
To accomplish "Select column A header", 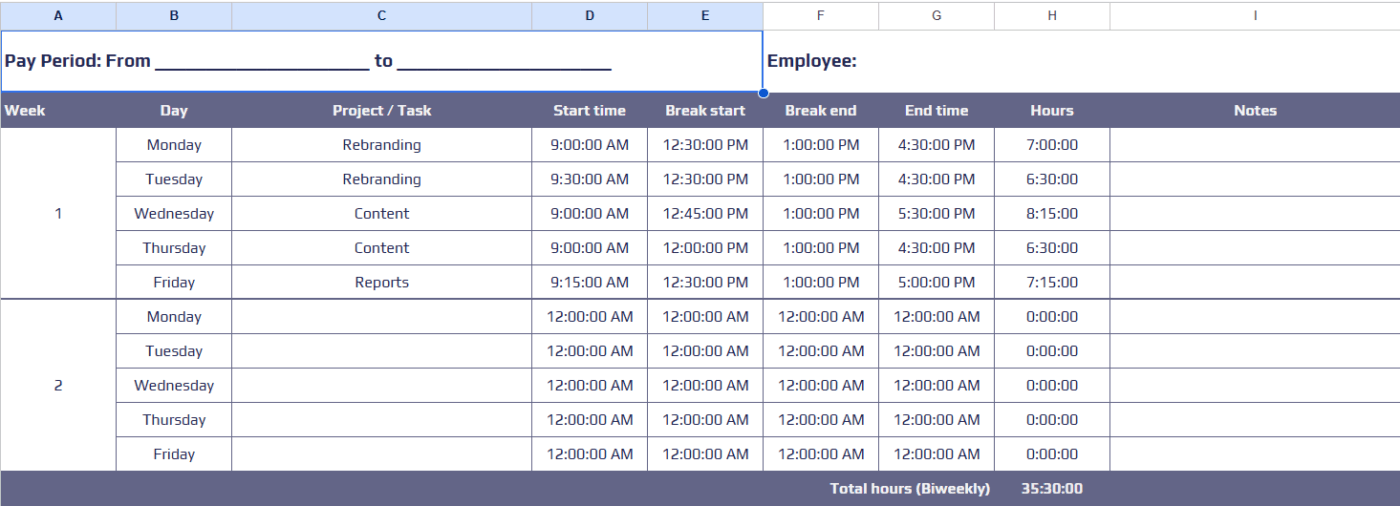I will coord(58,16).
